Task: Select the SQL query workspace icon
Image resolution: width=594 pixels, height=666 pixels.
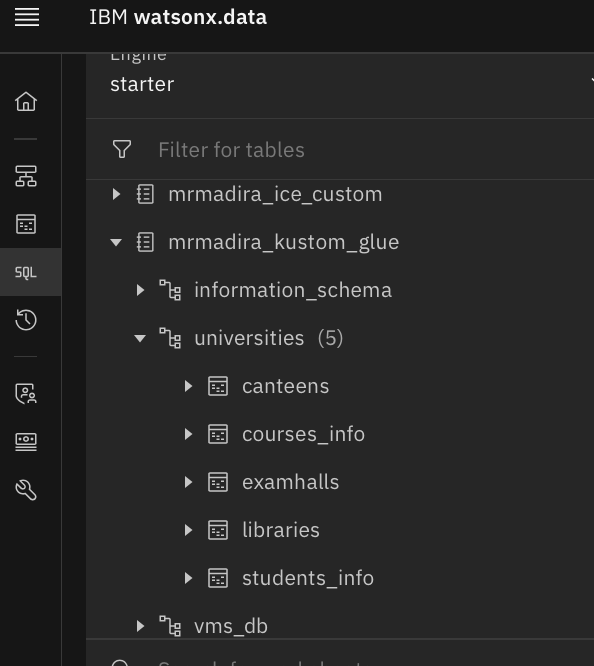Action: click(26, 272)
